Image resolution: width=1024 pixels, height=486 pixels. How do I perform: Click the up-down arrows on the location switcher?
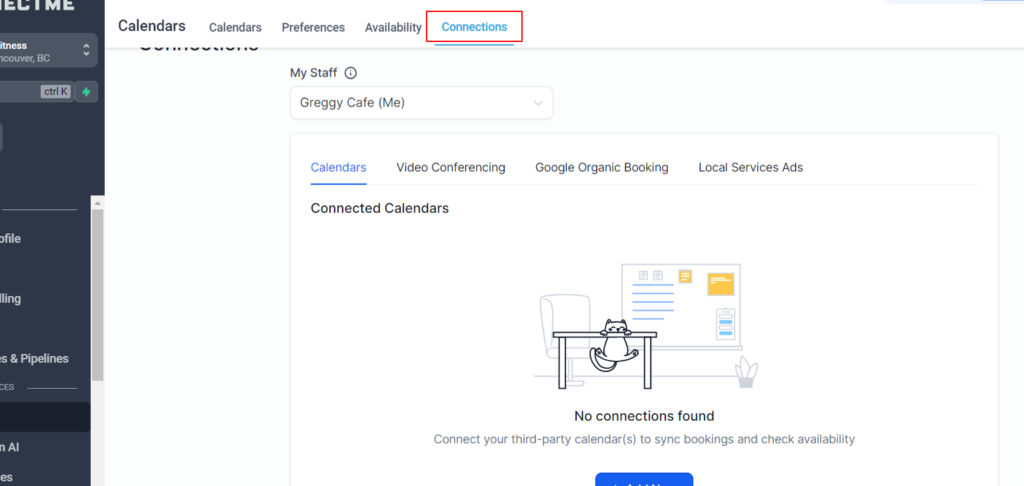click(x=86, y=50)
